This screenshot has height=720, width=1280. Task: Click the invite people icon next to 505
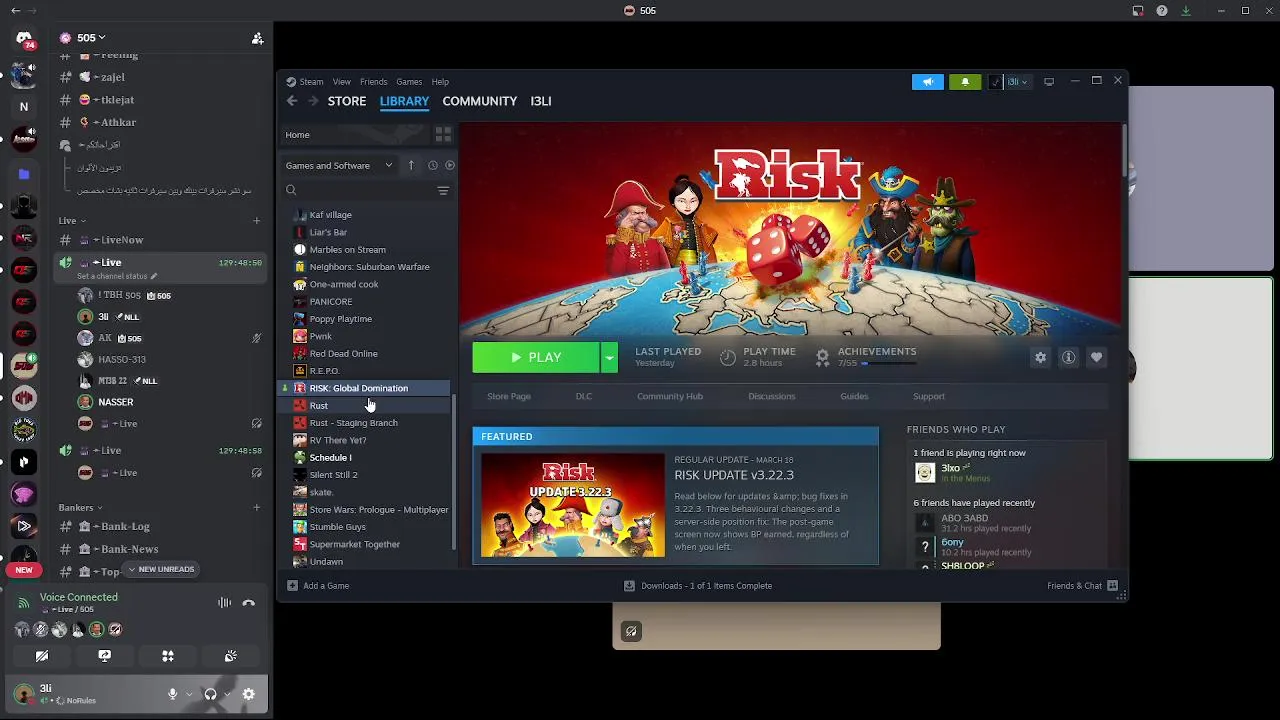tap(257, 38)
